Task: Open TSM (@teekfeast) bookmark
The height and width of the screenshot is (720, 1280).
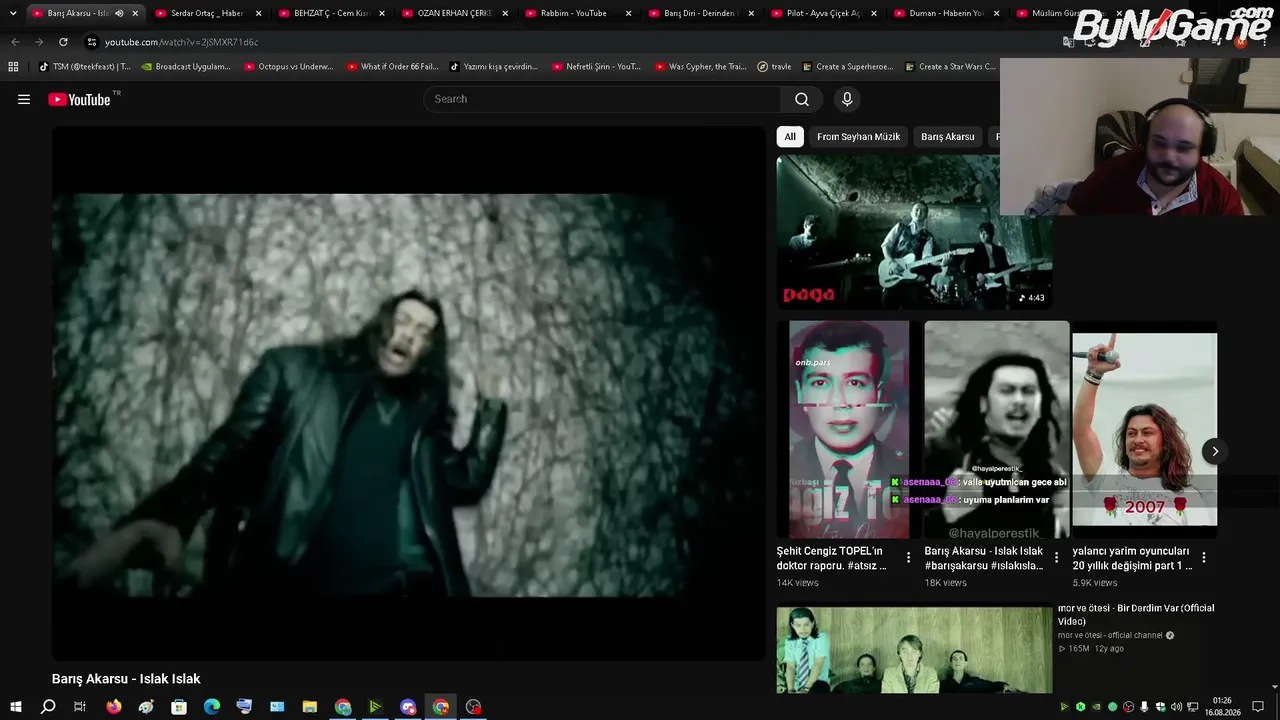Action: [x=84, y=67]
